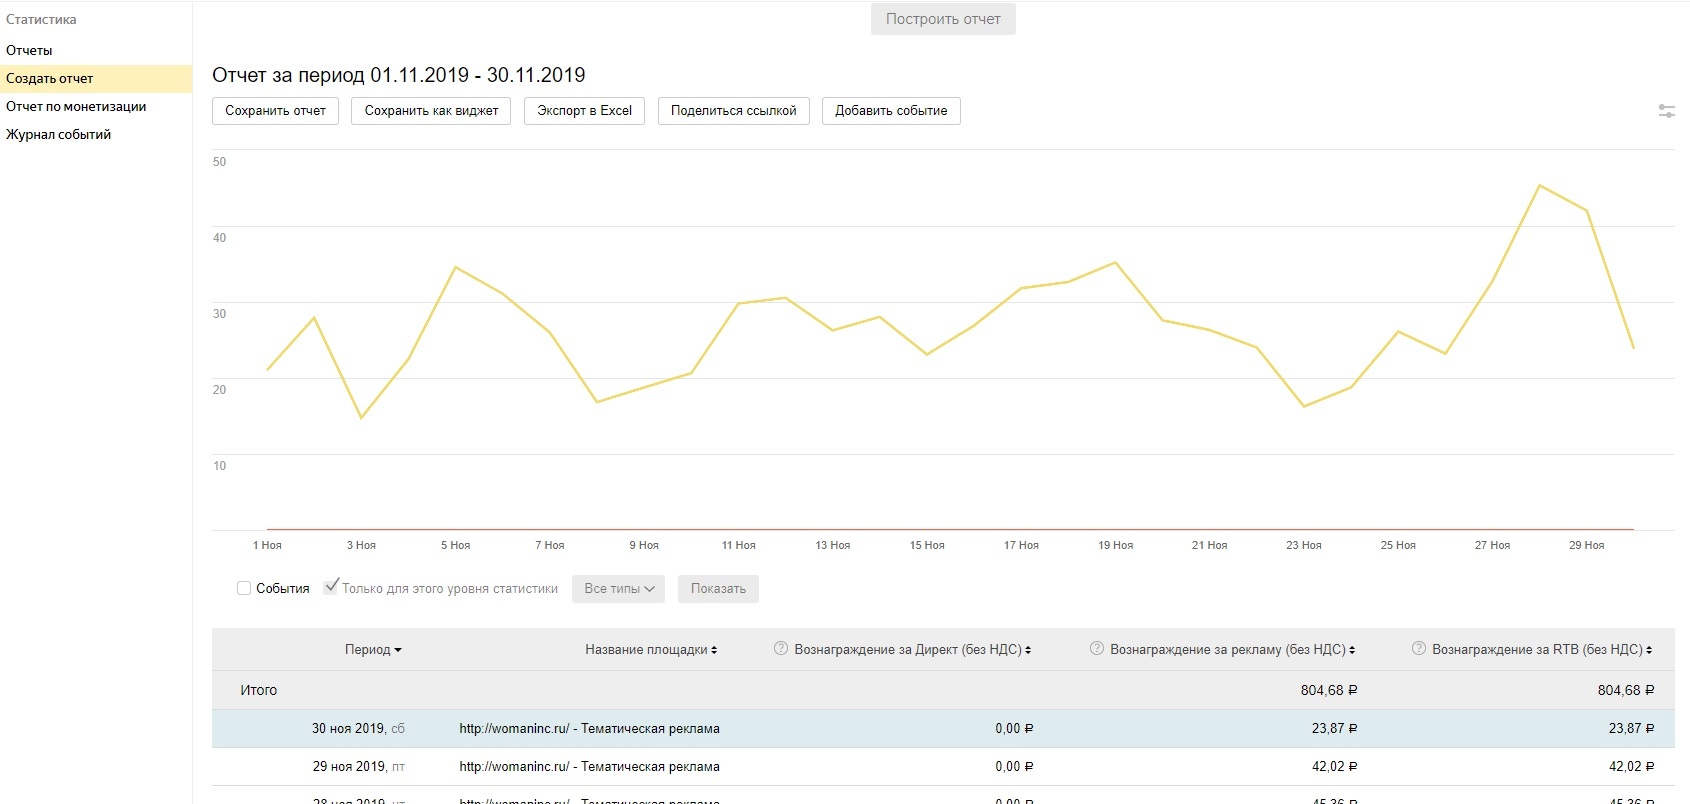Toggle Только для этого уровня статистики checkbox
The image size is (1690, 804).
331,587
